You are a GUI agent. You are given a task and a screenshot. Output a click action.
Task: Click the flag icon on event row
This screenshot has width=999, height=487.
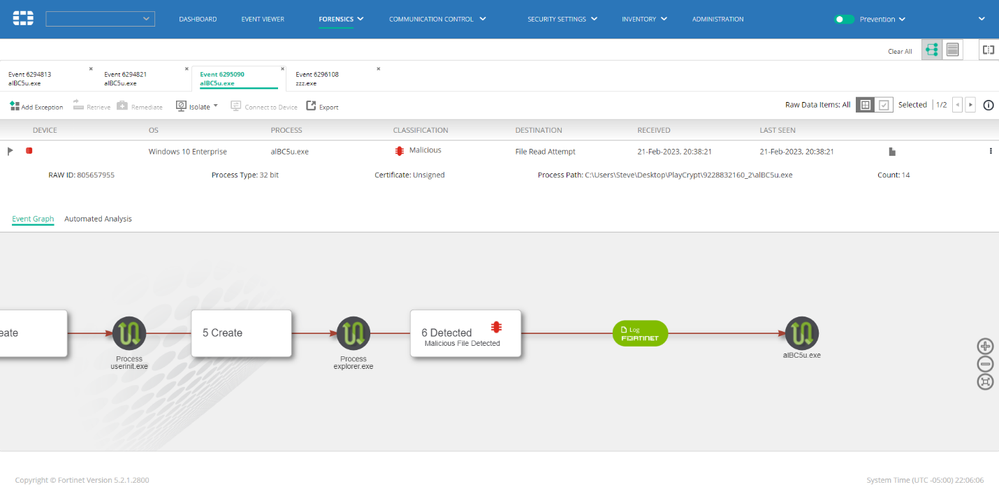pyautogui.click(x=10, y=151)
